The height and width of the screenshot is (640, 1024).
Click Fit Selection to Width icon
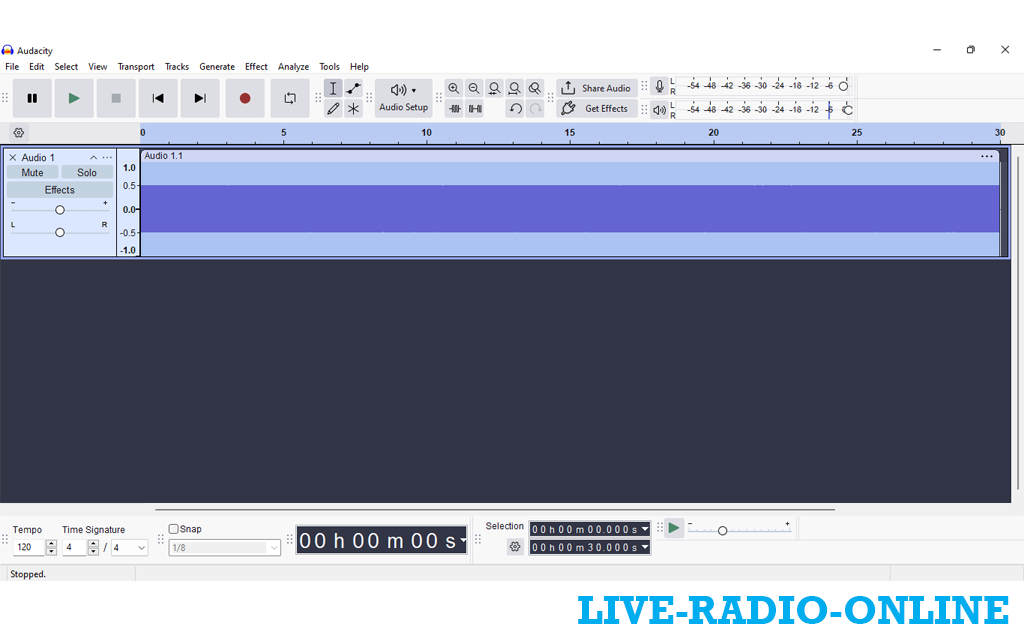click(x=494, y=88)
